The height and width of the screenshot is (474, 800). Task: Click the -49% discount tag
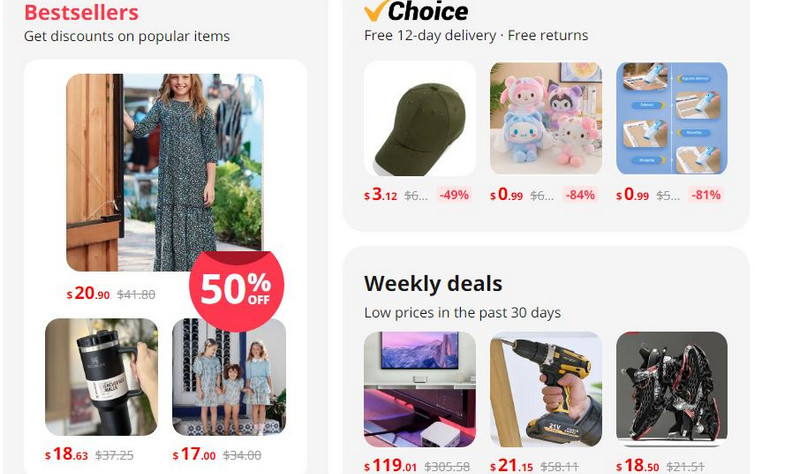(x=454, y=195)
